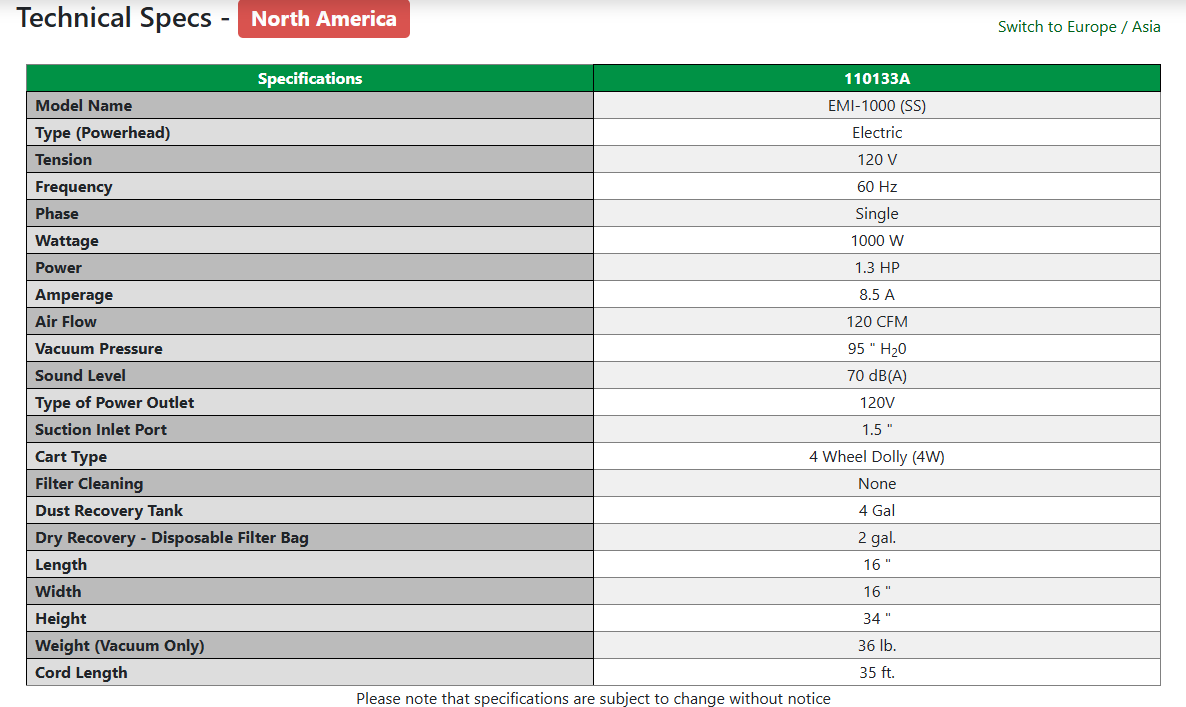Select the 95 " H20 value
The width and height of the screenshot is (1186, 707).
(877, 349)
